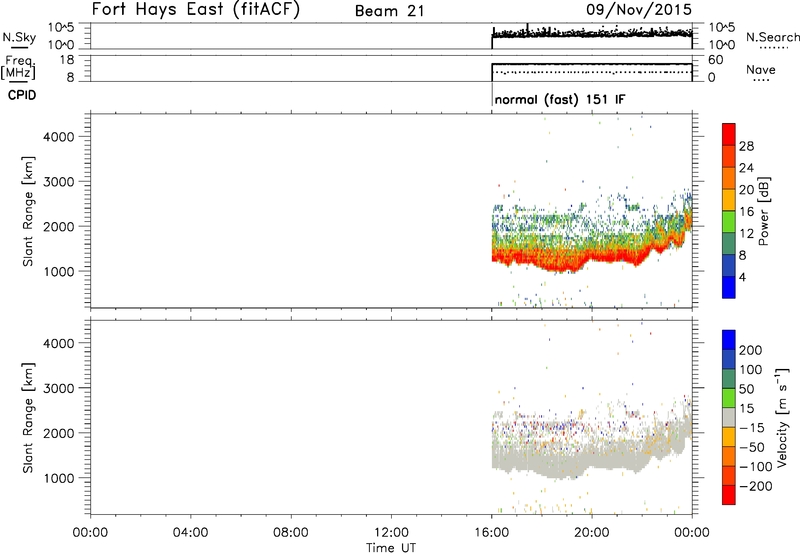Click the 'Power [dB]' colorbar label
The image size is (800, 554).
coord(764,211)
